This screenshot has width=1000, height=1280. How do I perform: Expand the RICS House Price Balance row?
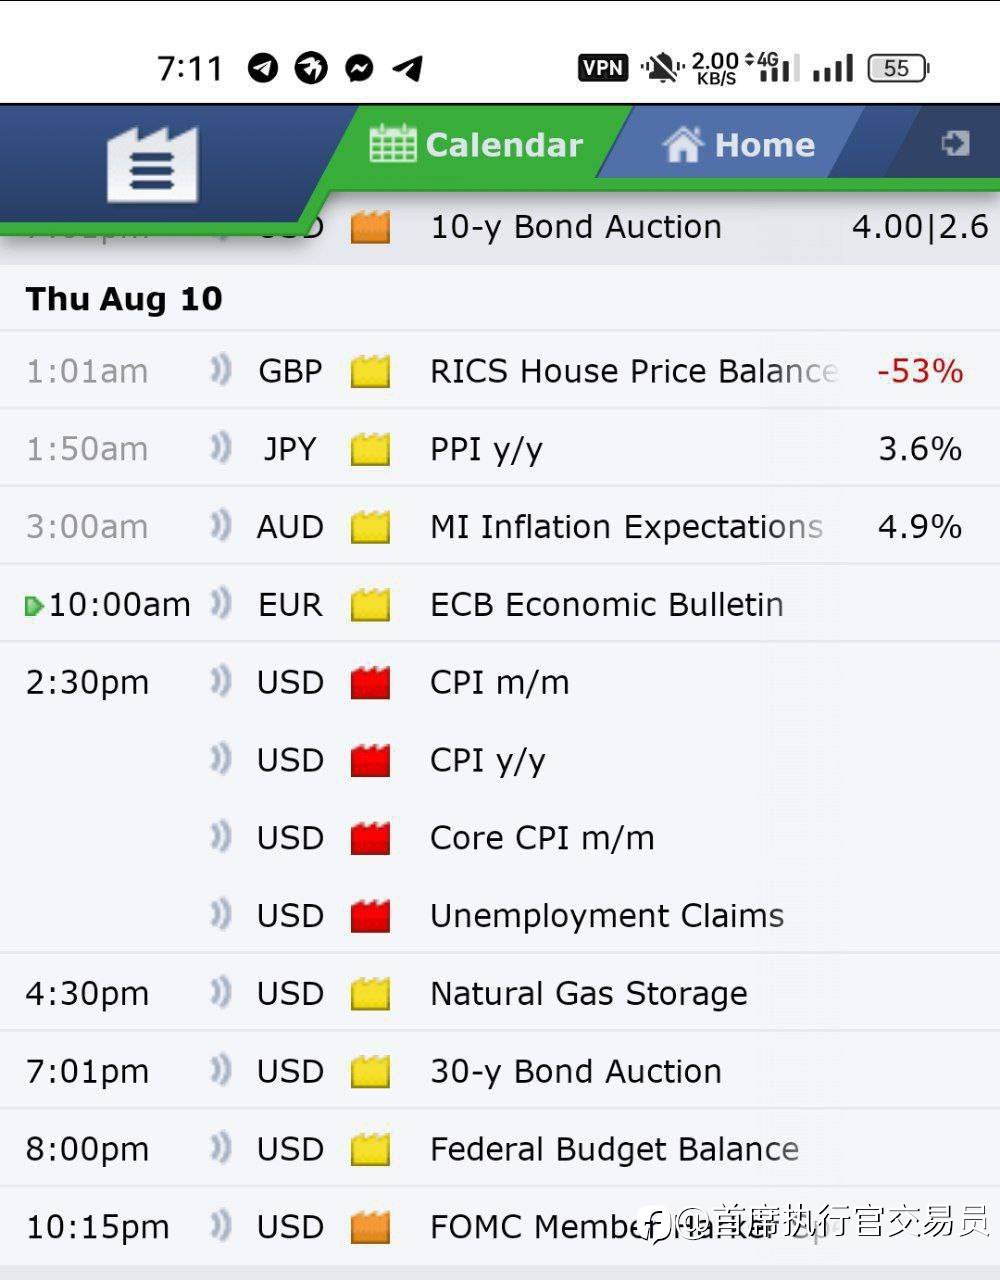point(500,371)
